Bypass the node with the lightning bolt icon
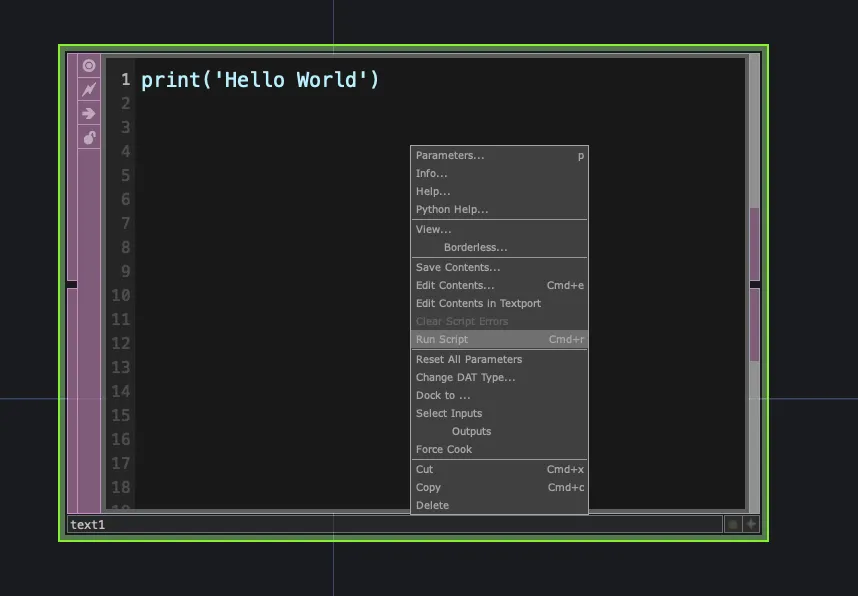 pyautogui.click(x=88, y=89)
